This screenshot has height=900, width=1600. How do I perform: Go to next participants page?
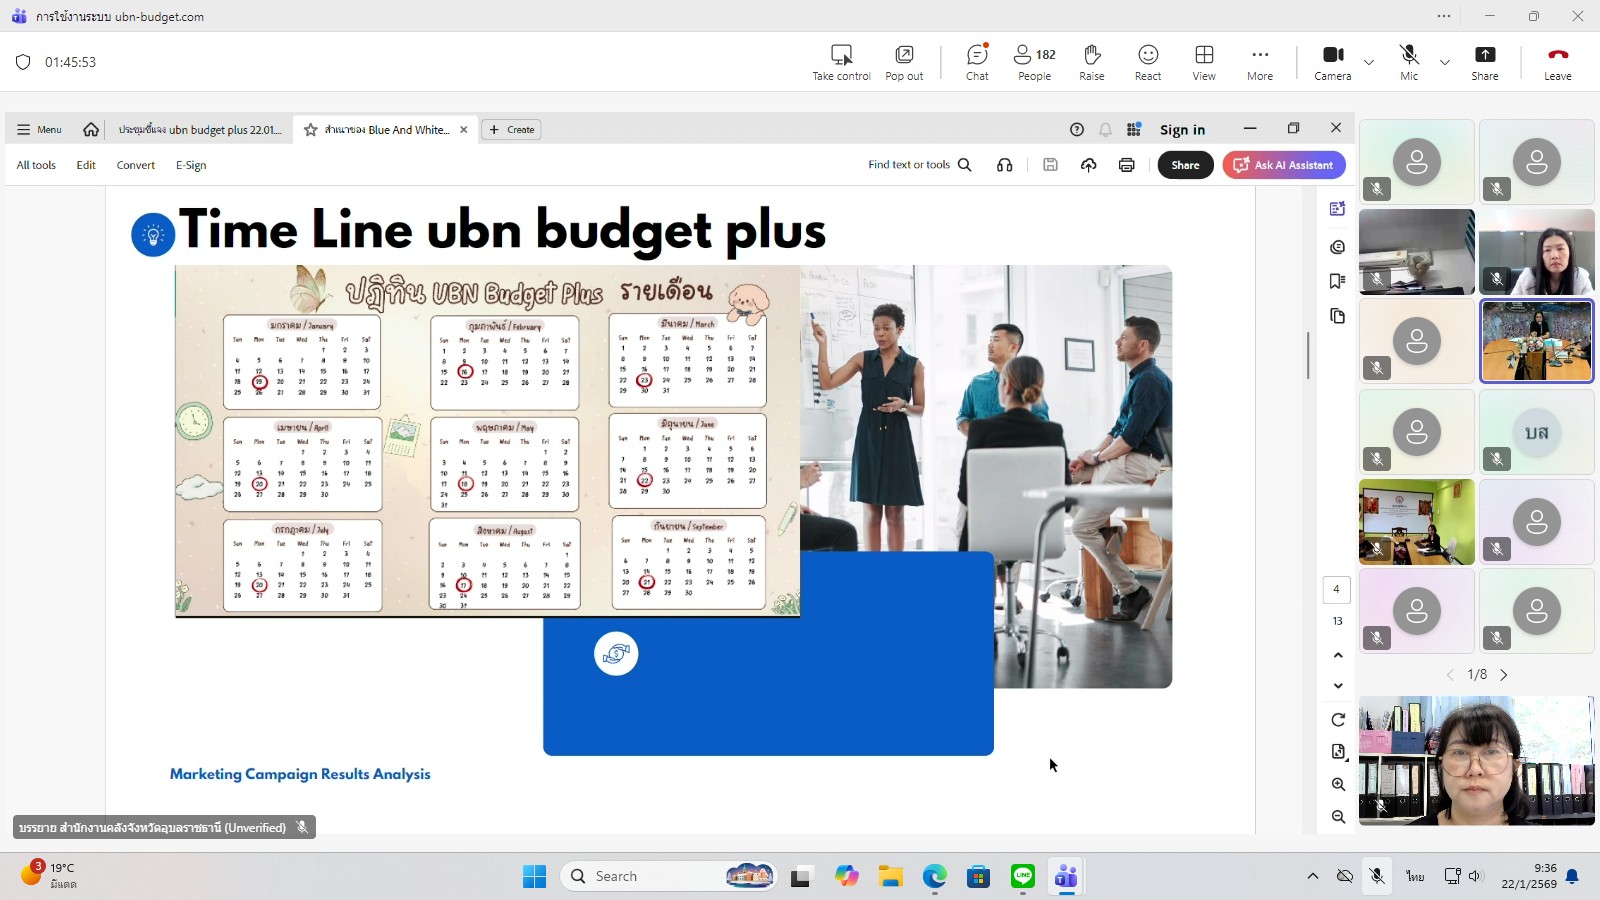(1503, 675)
